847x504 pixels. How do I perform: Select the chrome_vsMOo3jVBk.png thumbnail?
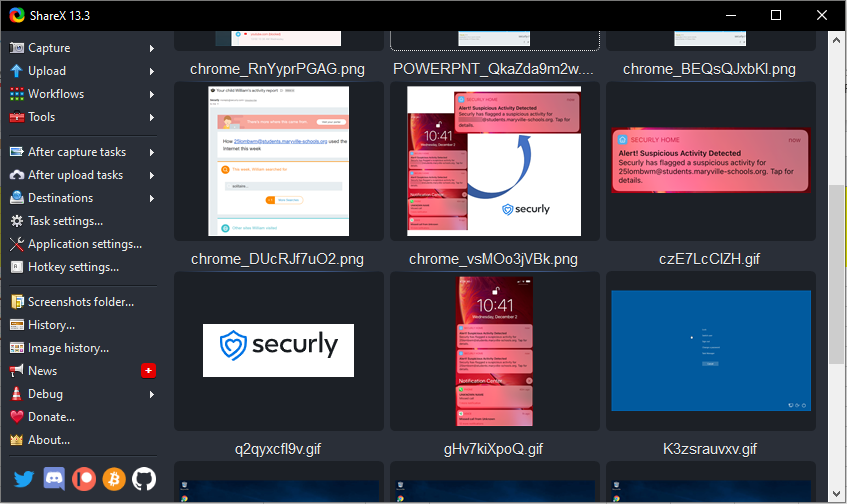[x=494, y=161]
